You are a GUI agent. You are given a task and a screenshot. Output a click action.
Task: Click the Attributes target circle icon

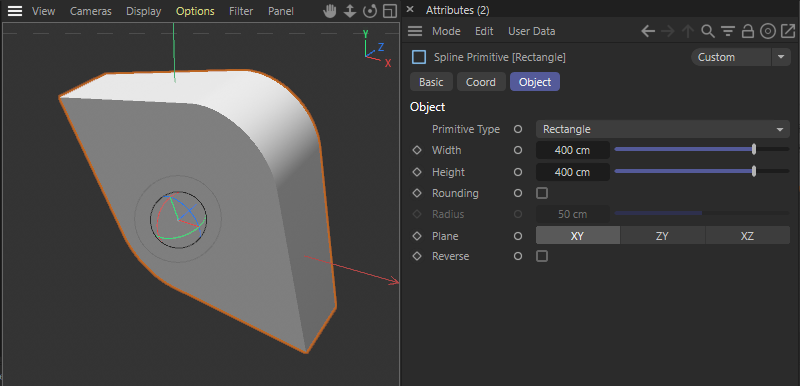click(x=768, y=31)
